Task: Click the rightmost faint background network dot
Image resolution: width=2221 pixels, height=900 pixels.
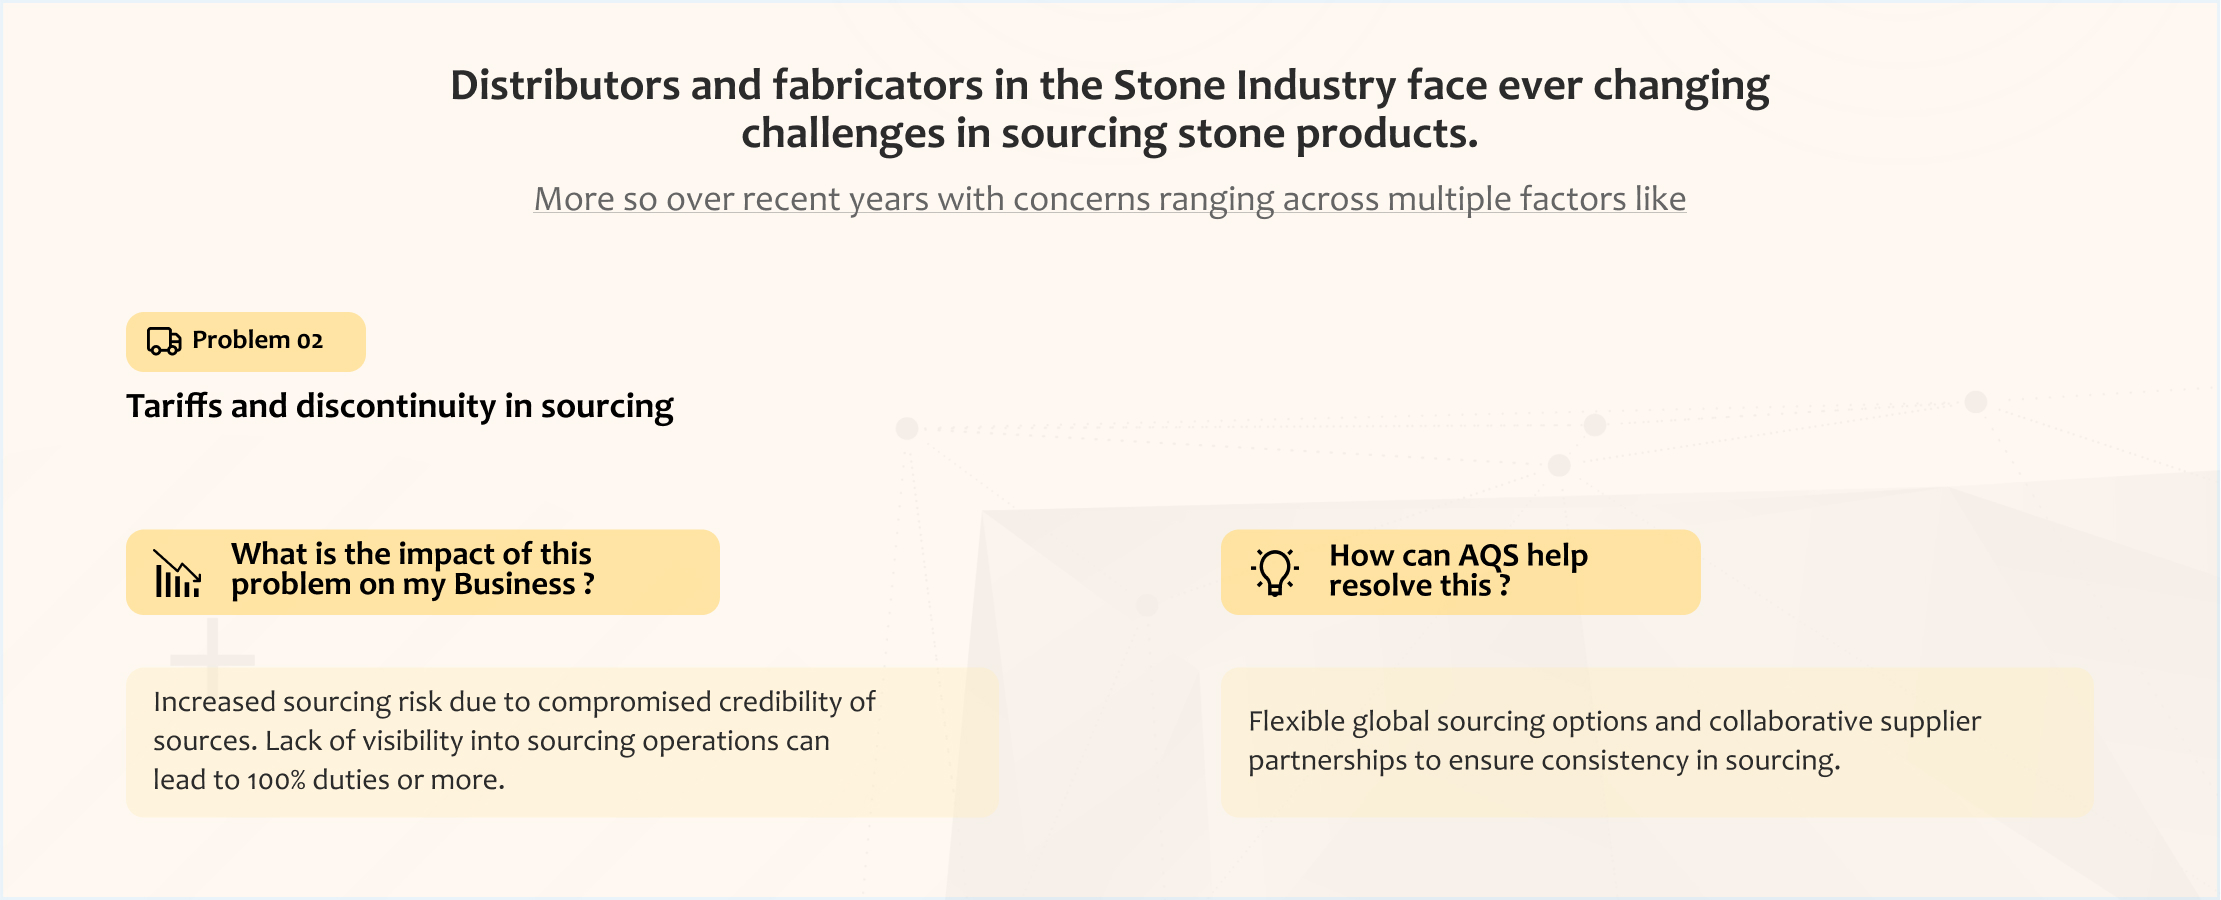Action: coord(1975,402)
